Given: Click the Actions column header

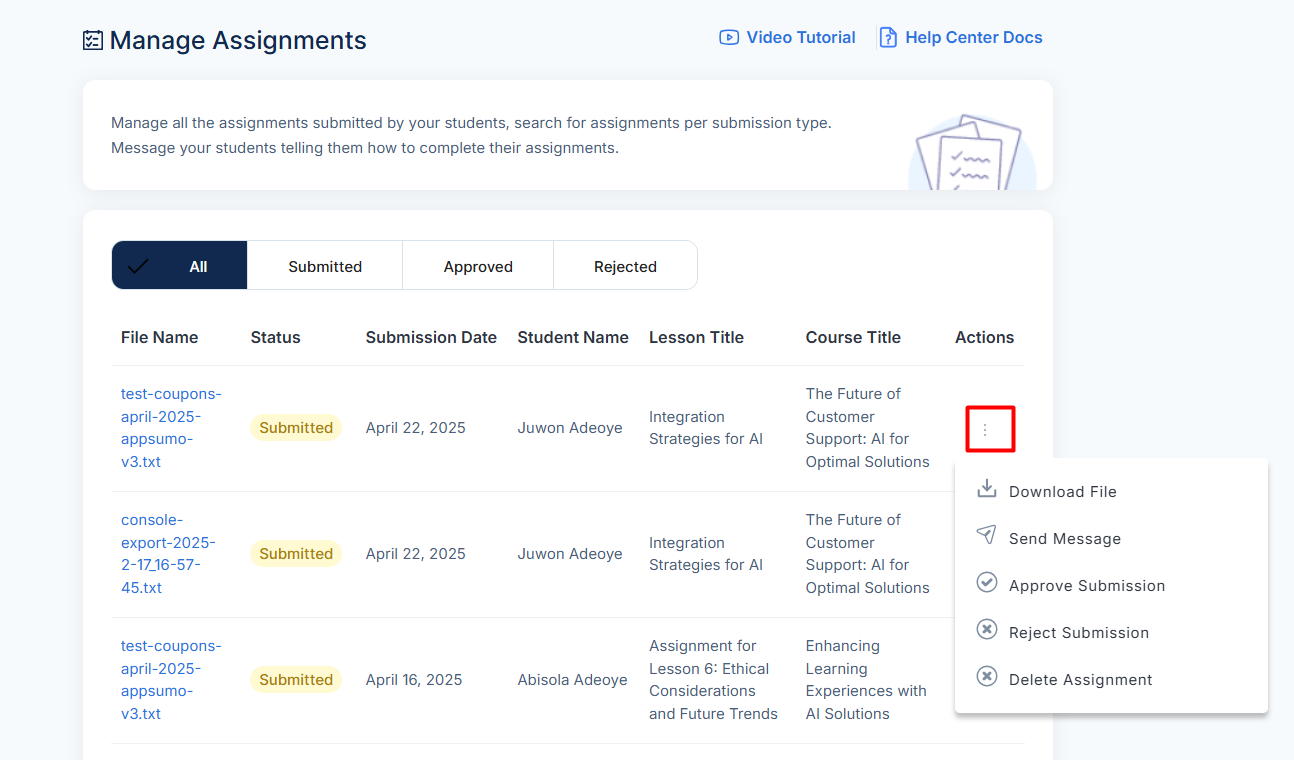Looking at the screenshot, I should (984, 337).
